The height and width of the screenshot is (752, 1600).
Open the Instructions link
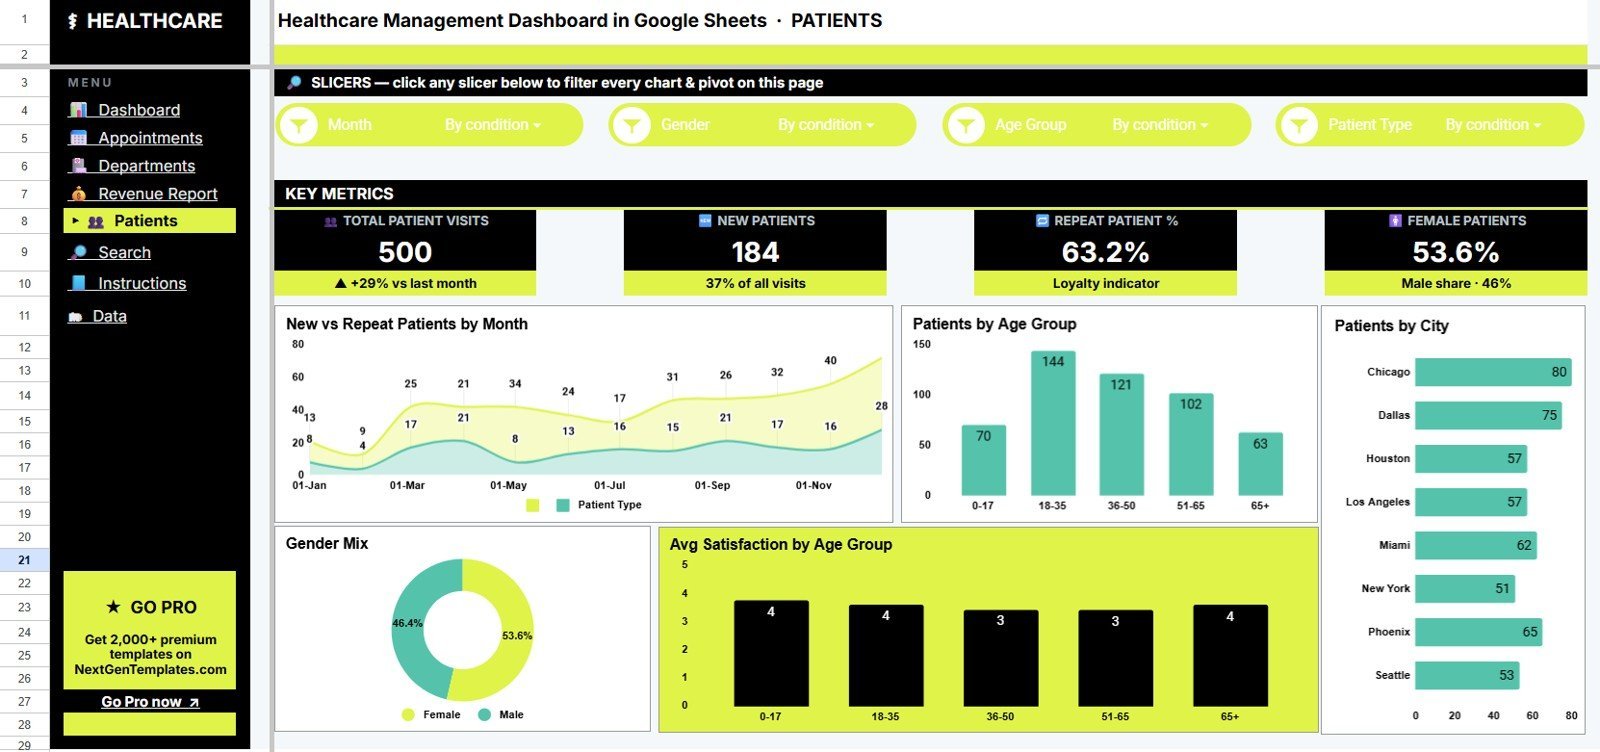pos(142,284)
